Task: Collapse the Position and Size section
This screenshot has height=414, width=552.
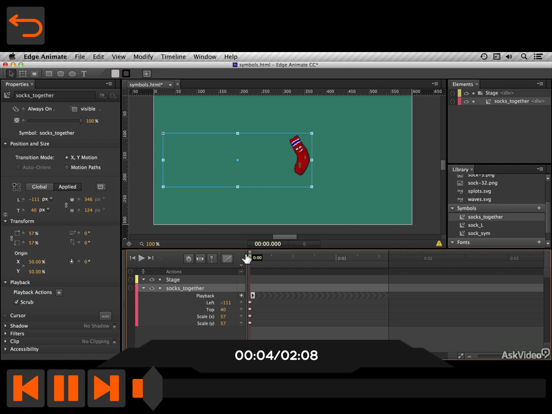Action: tap(6, 144)
